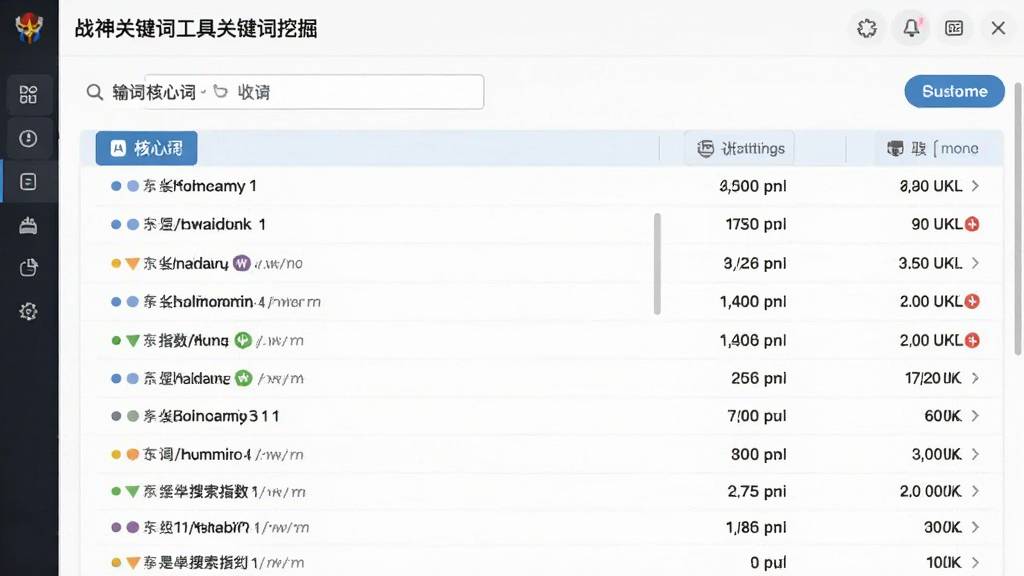The width and height of the screenshot is (1024, 576).
Task: Click the 1750 pnl value
Action: point(756,224)
